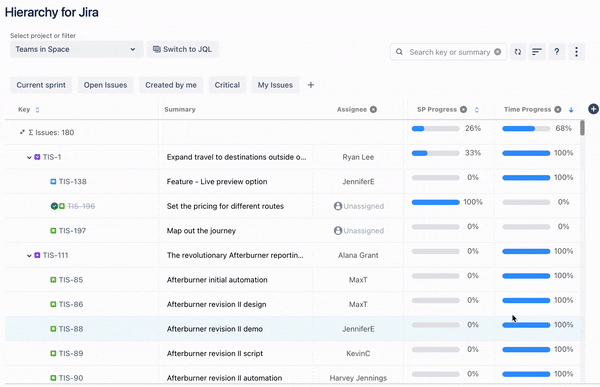Remove the SP Progress column
This screenshot has width=600, height=387.
click(x=463, y=109)
